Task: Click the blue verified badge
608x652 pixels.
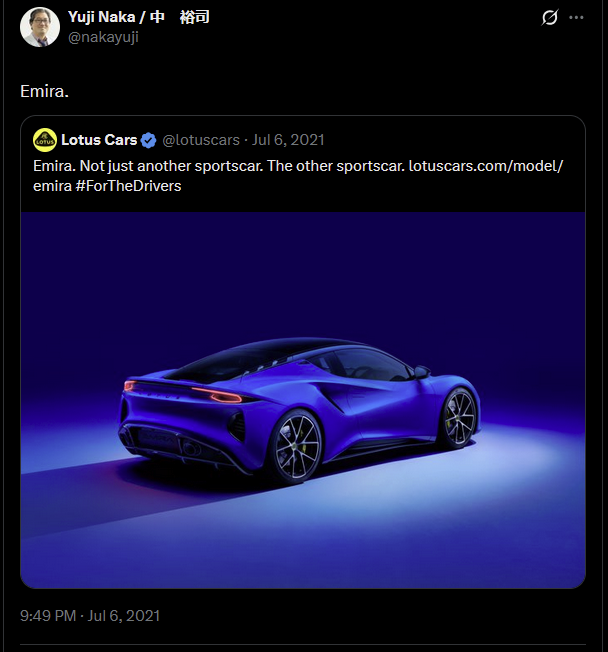Action: 148,140
